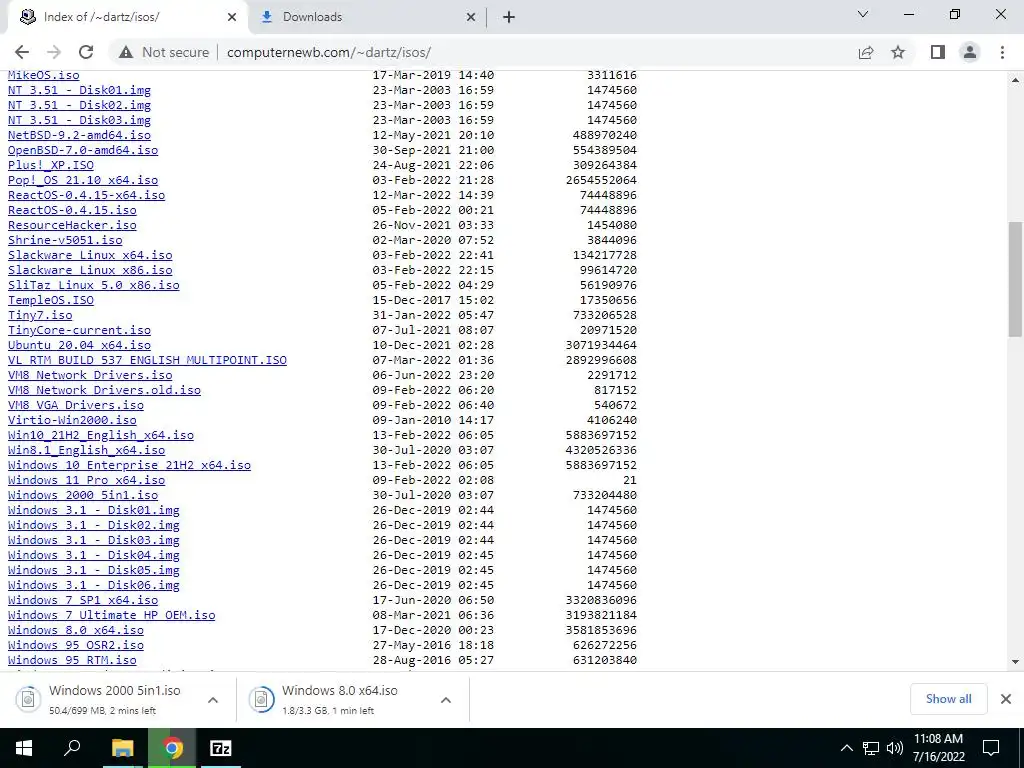Switch to the Downloads tab

tap(369, 17)
